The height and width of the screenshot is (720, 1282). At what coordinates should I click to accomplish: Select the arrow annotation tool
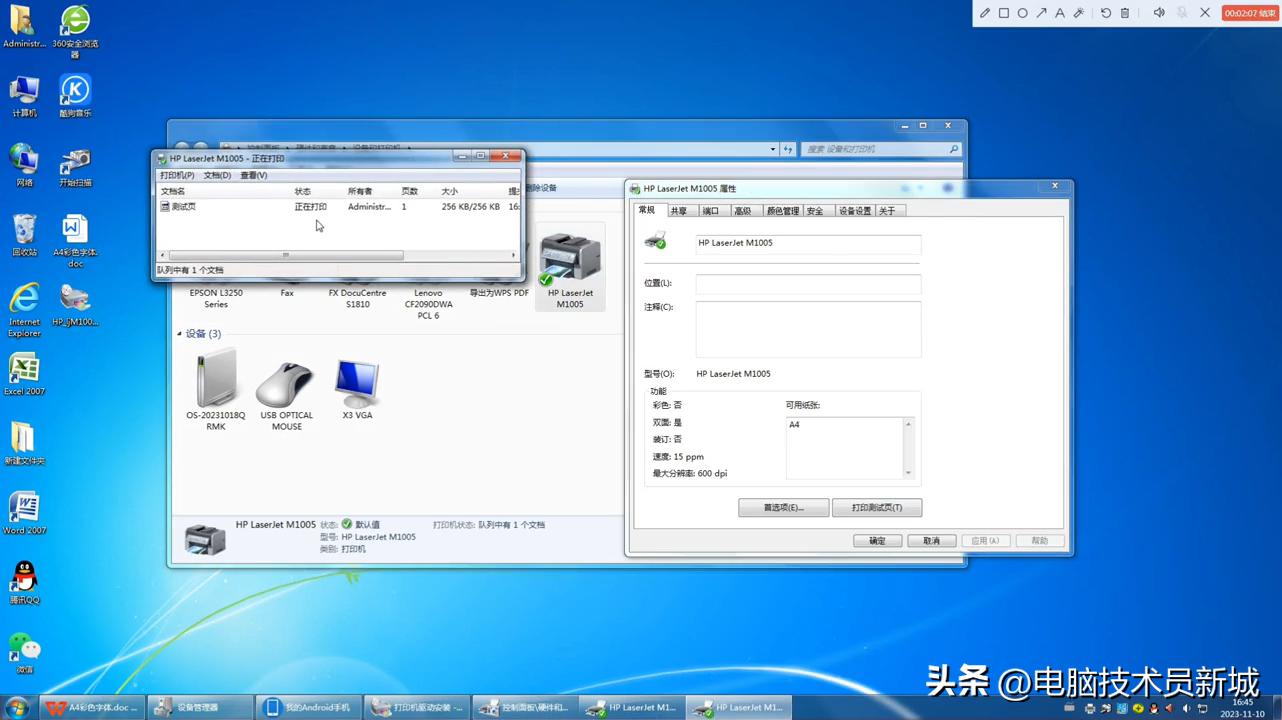point(1041,13)
